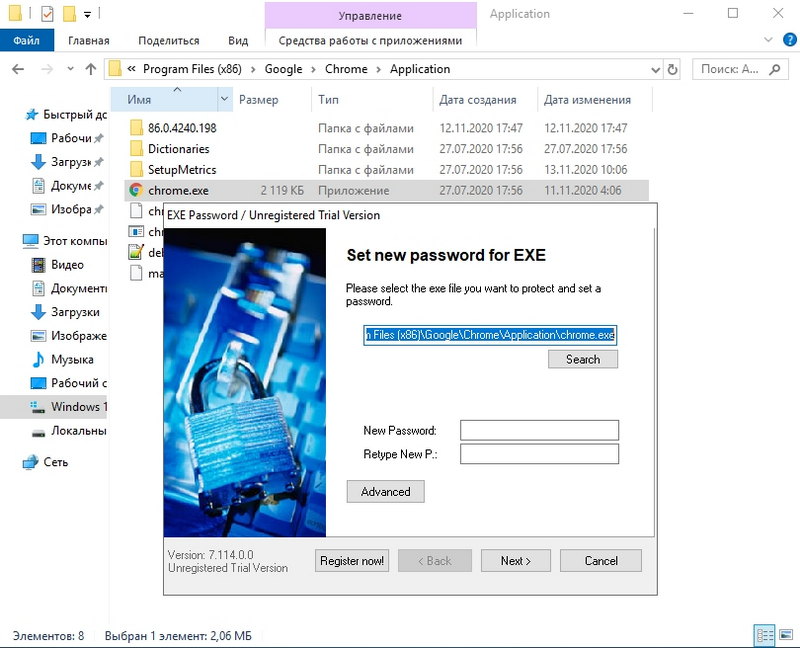Go up one folder level arrow
Image resolution: width=800 pixels, height=648 pixels.
[x=91, y=69]
